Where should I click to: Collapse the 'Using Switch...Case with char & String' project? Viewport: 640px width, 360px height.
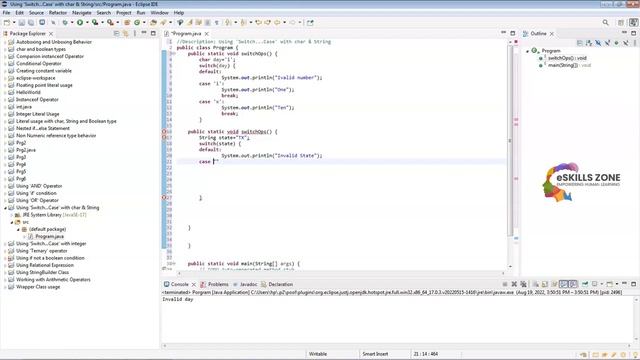(x=5, y=208)
